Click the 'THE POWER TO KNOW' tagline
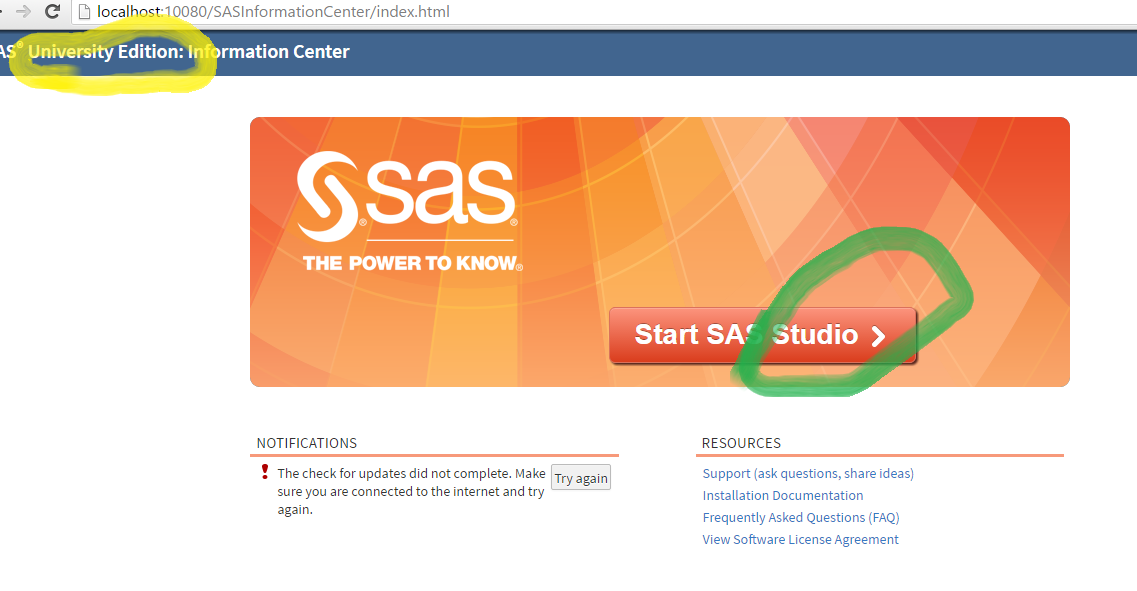The height and width of the screenshot is (591, 1137). tap(413, 263)
